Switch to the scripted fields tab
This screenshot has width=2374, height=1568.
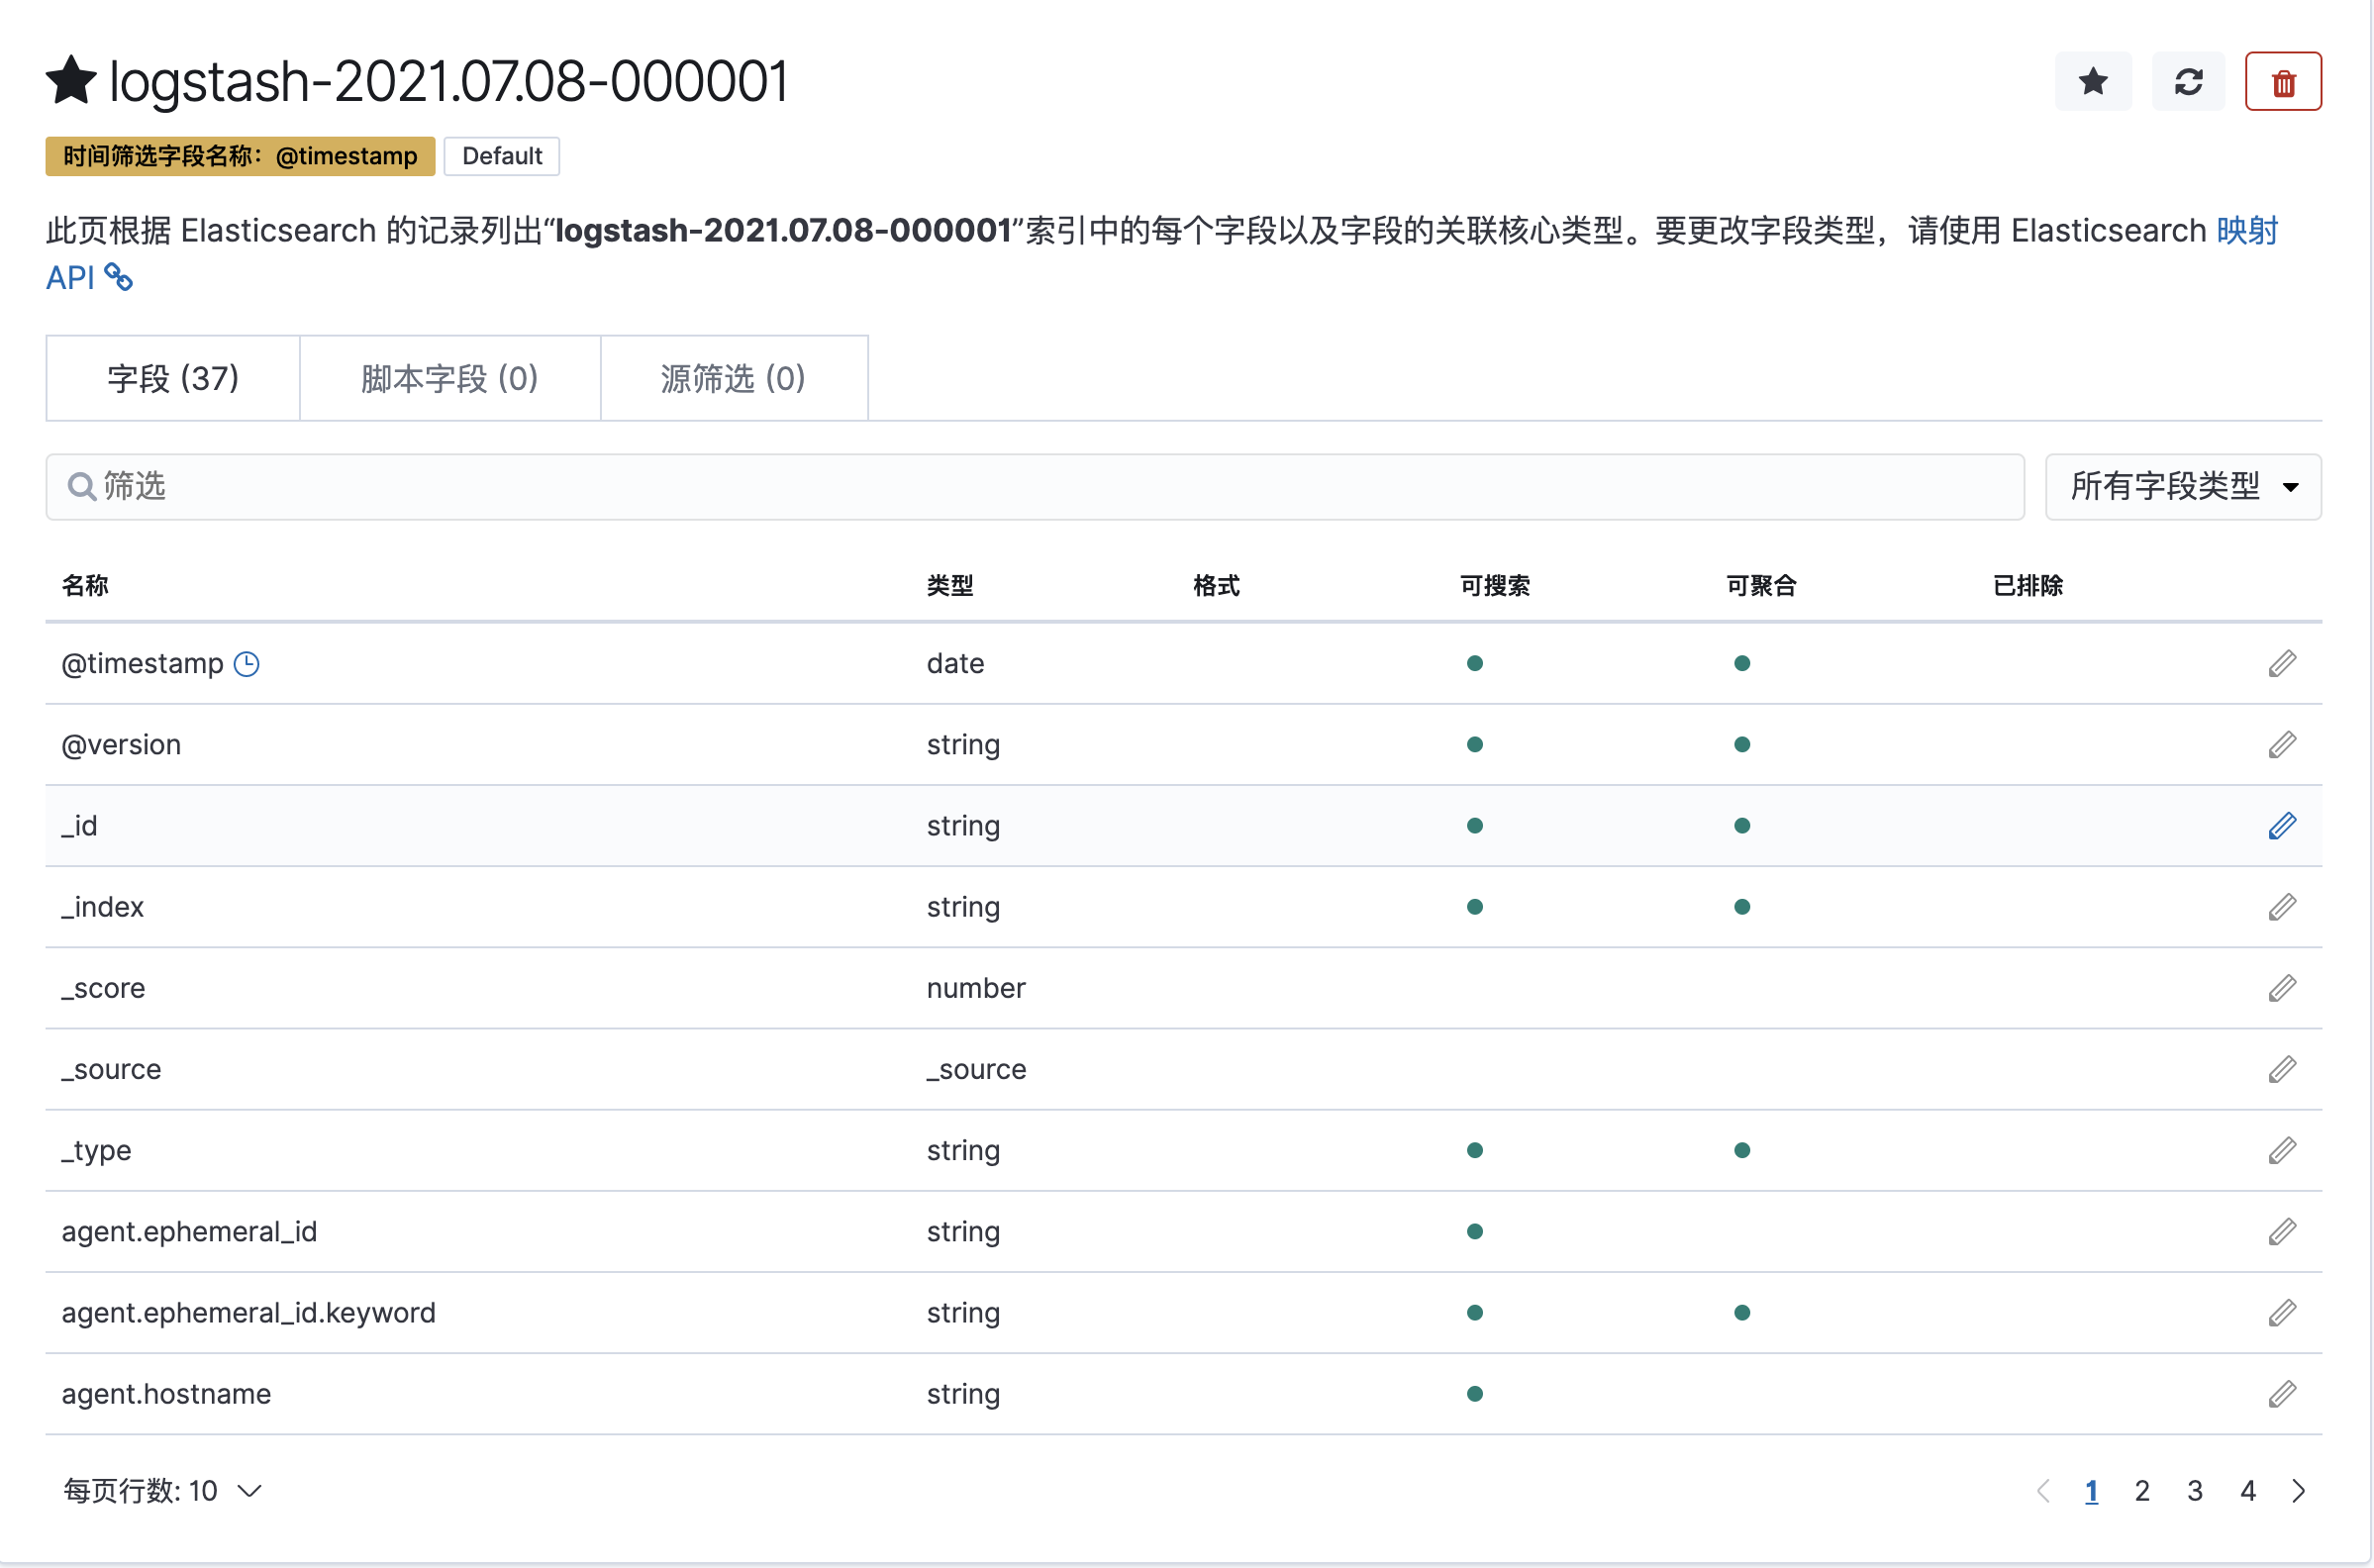450,378
